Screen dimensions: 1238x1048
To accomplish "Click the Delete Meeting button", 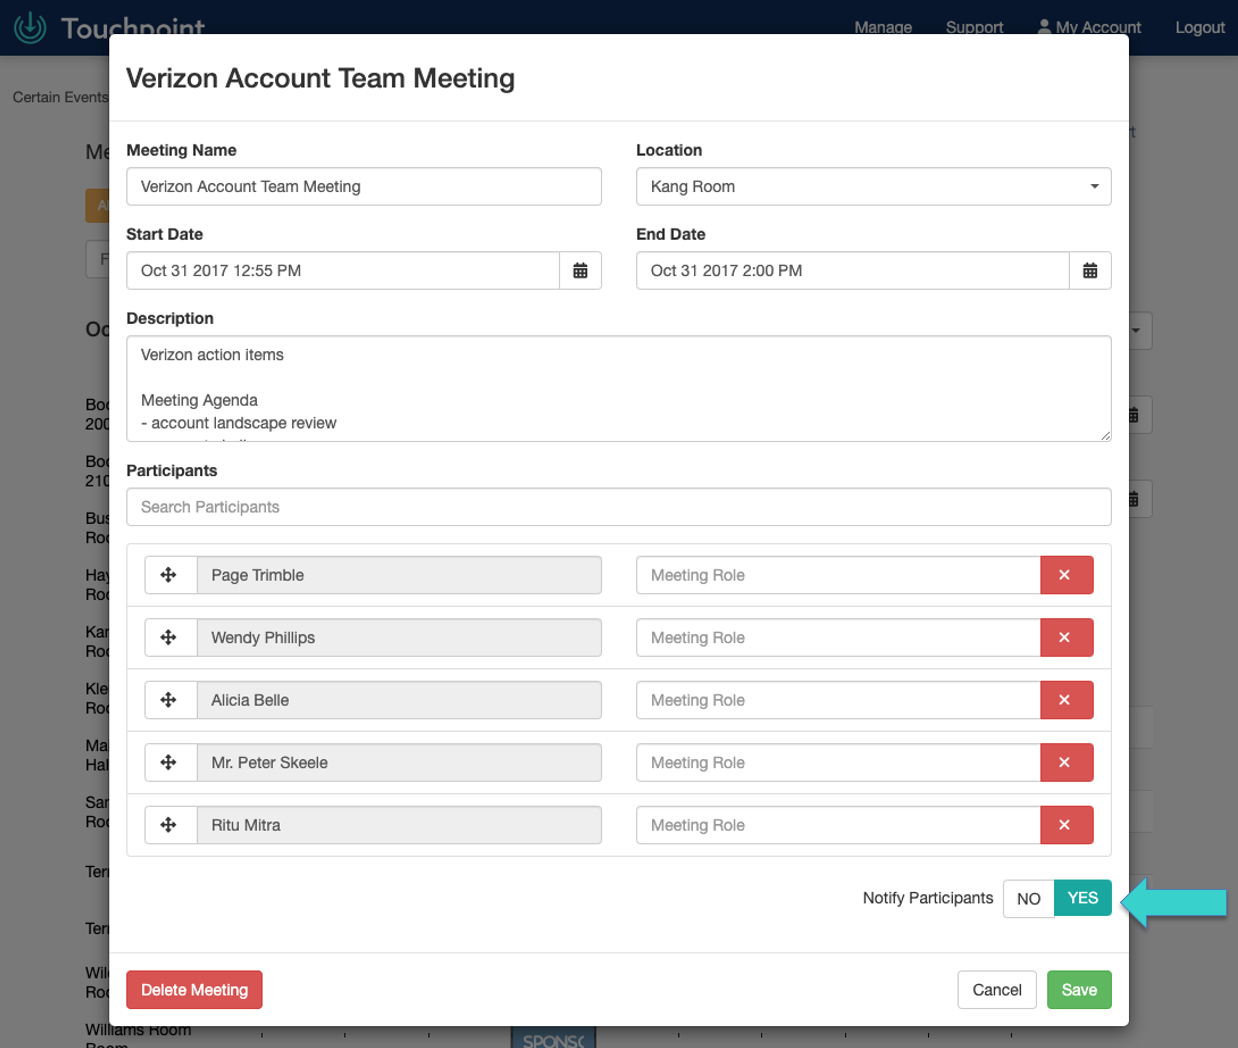I will click(x=194, y=990).
